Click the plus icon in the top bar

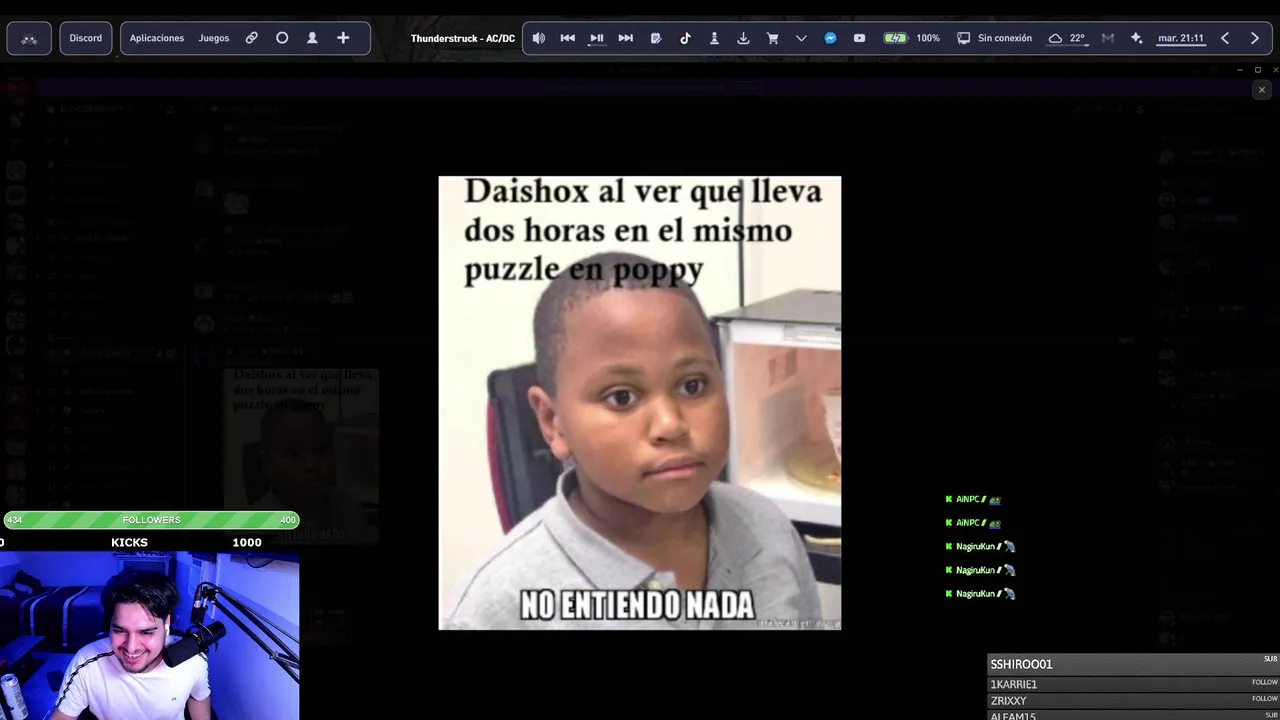click(x=343, y=38)
